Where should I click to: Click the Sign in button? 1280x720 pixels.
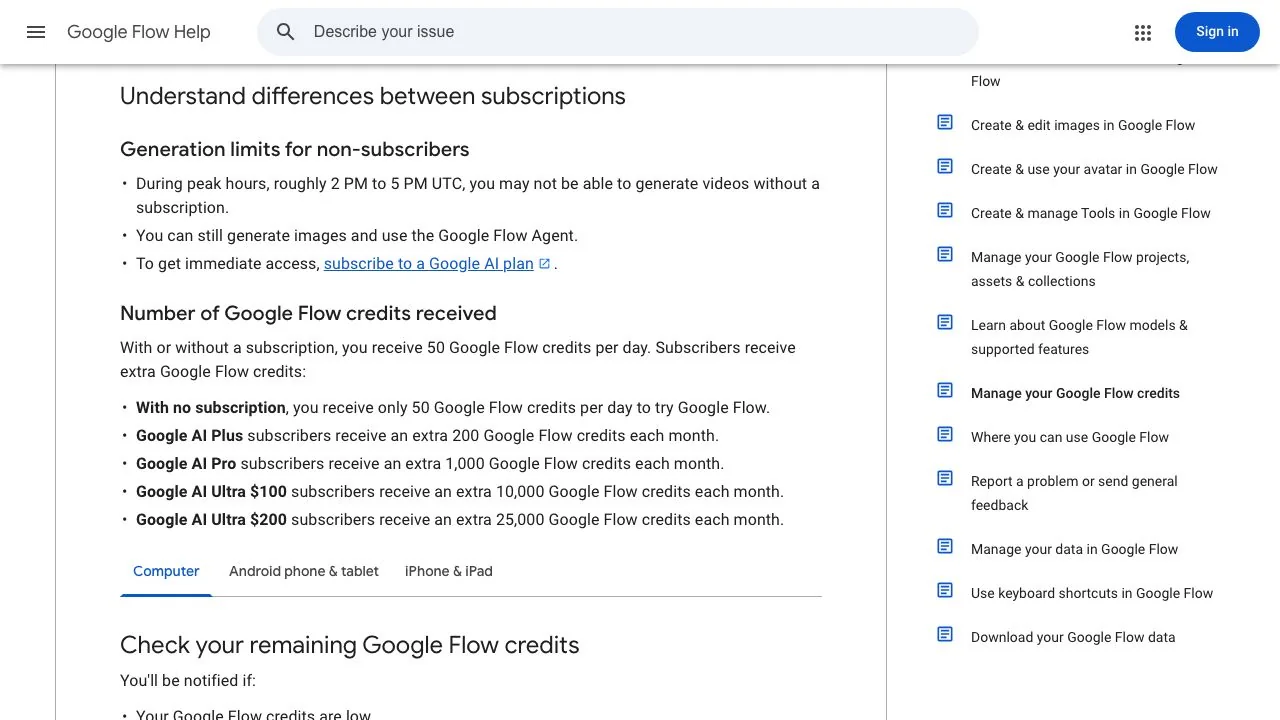pos(1217,32)
